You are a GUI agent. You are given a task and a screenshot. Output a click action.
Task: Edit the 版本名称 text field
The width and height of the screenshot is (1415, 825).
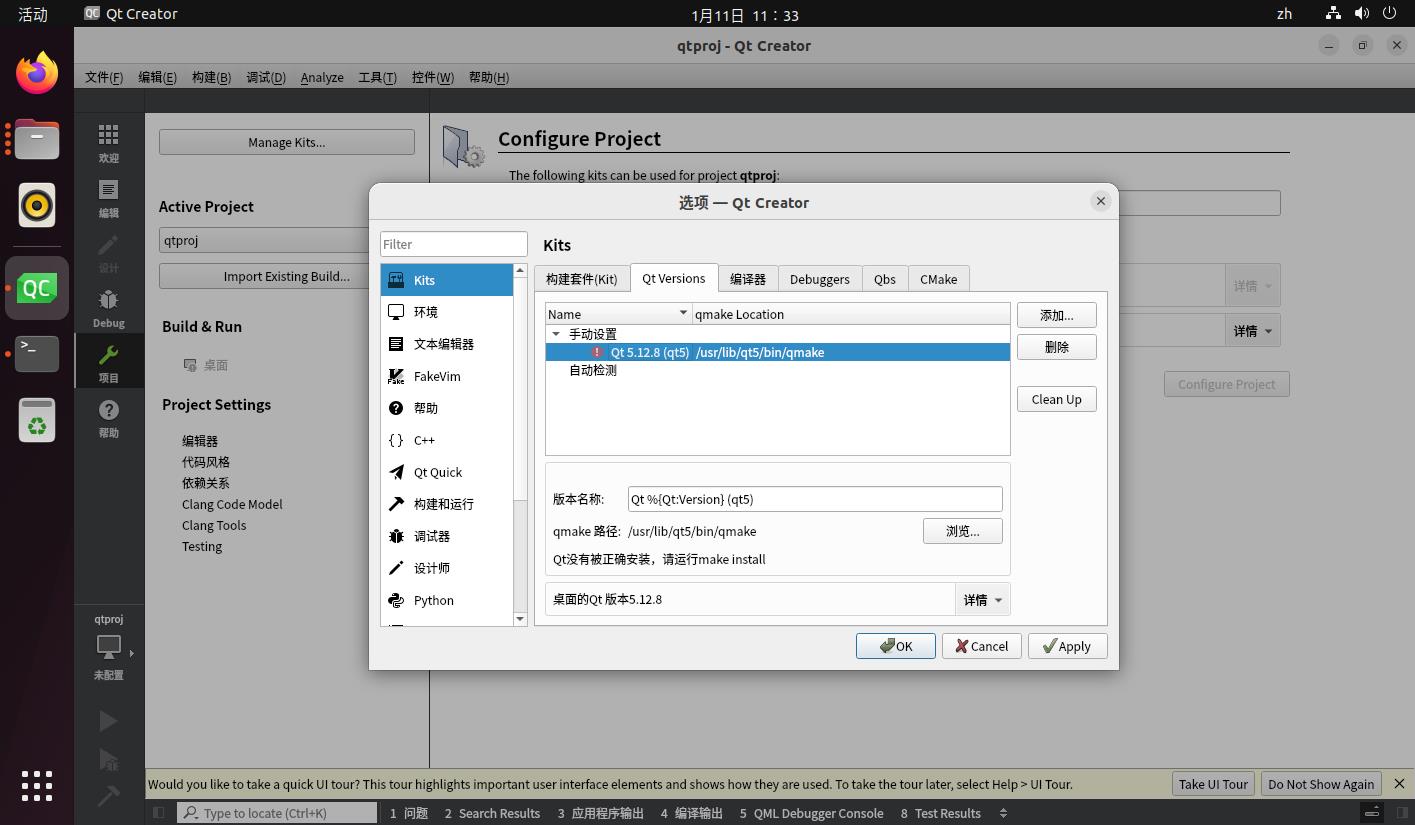point(815,499)
